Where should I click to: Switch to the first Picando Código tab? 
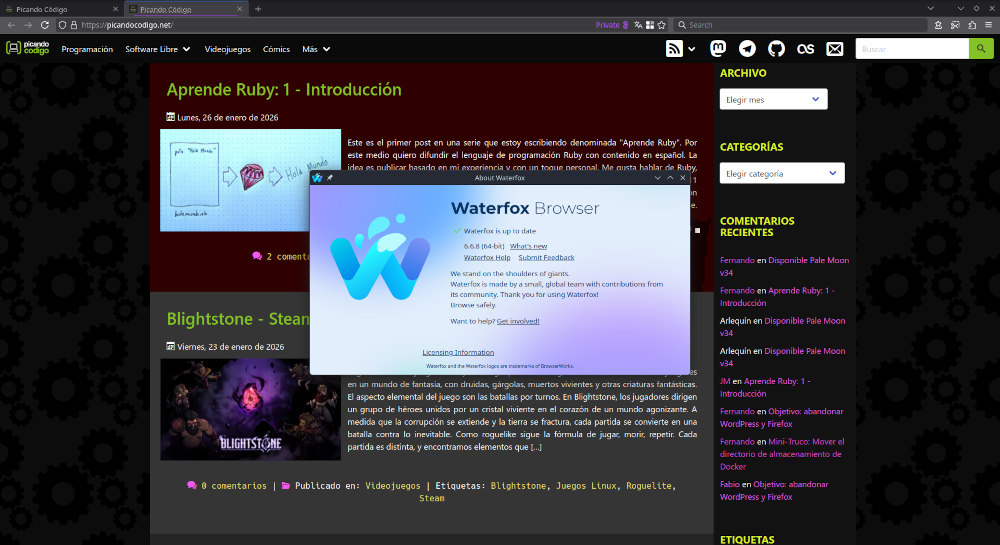(61, 9)
